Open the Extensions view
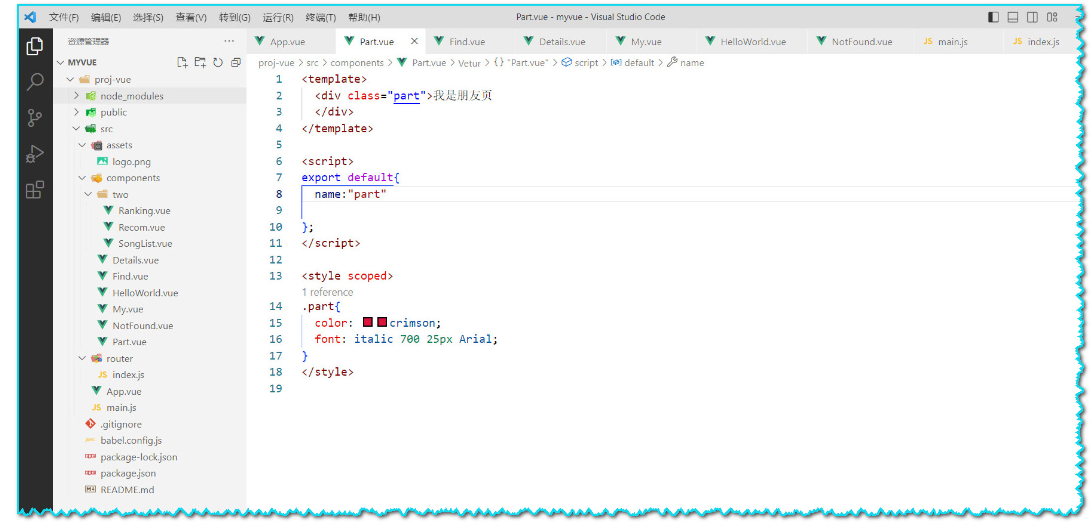The image size is (1092, 532). [34, 189]
